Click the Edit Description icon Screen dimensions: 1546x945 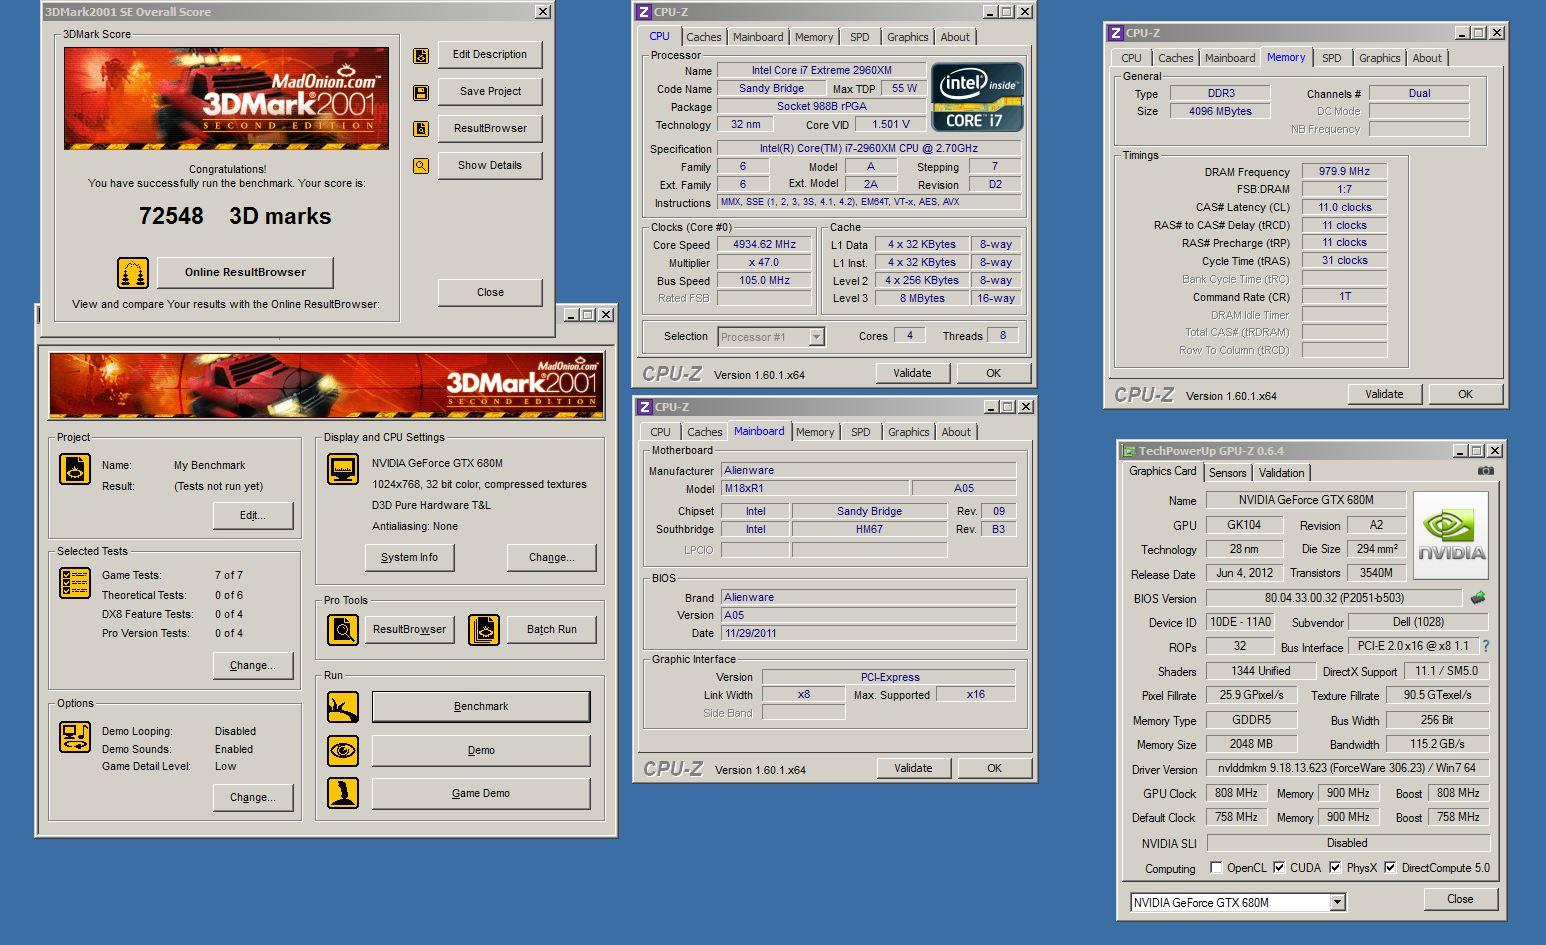pyautogui.click(x=421, y=55)
